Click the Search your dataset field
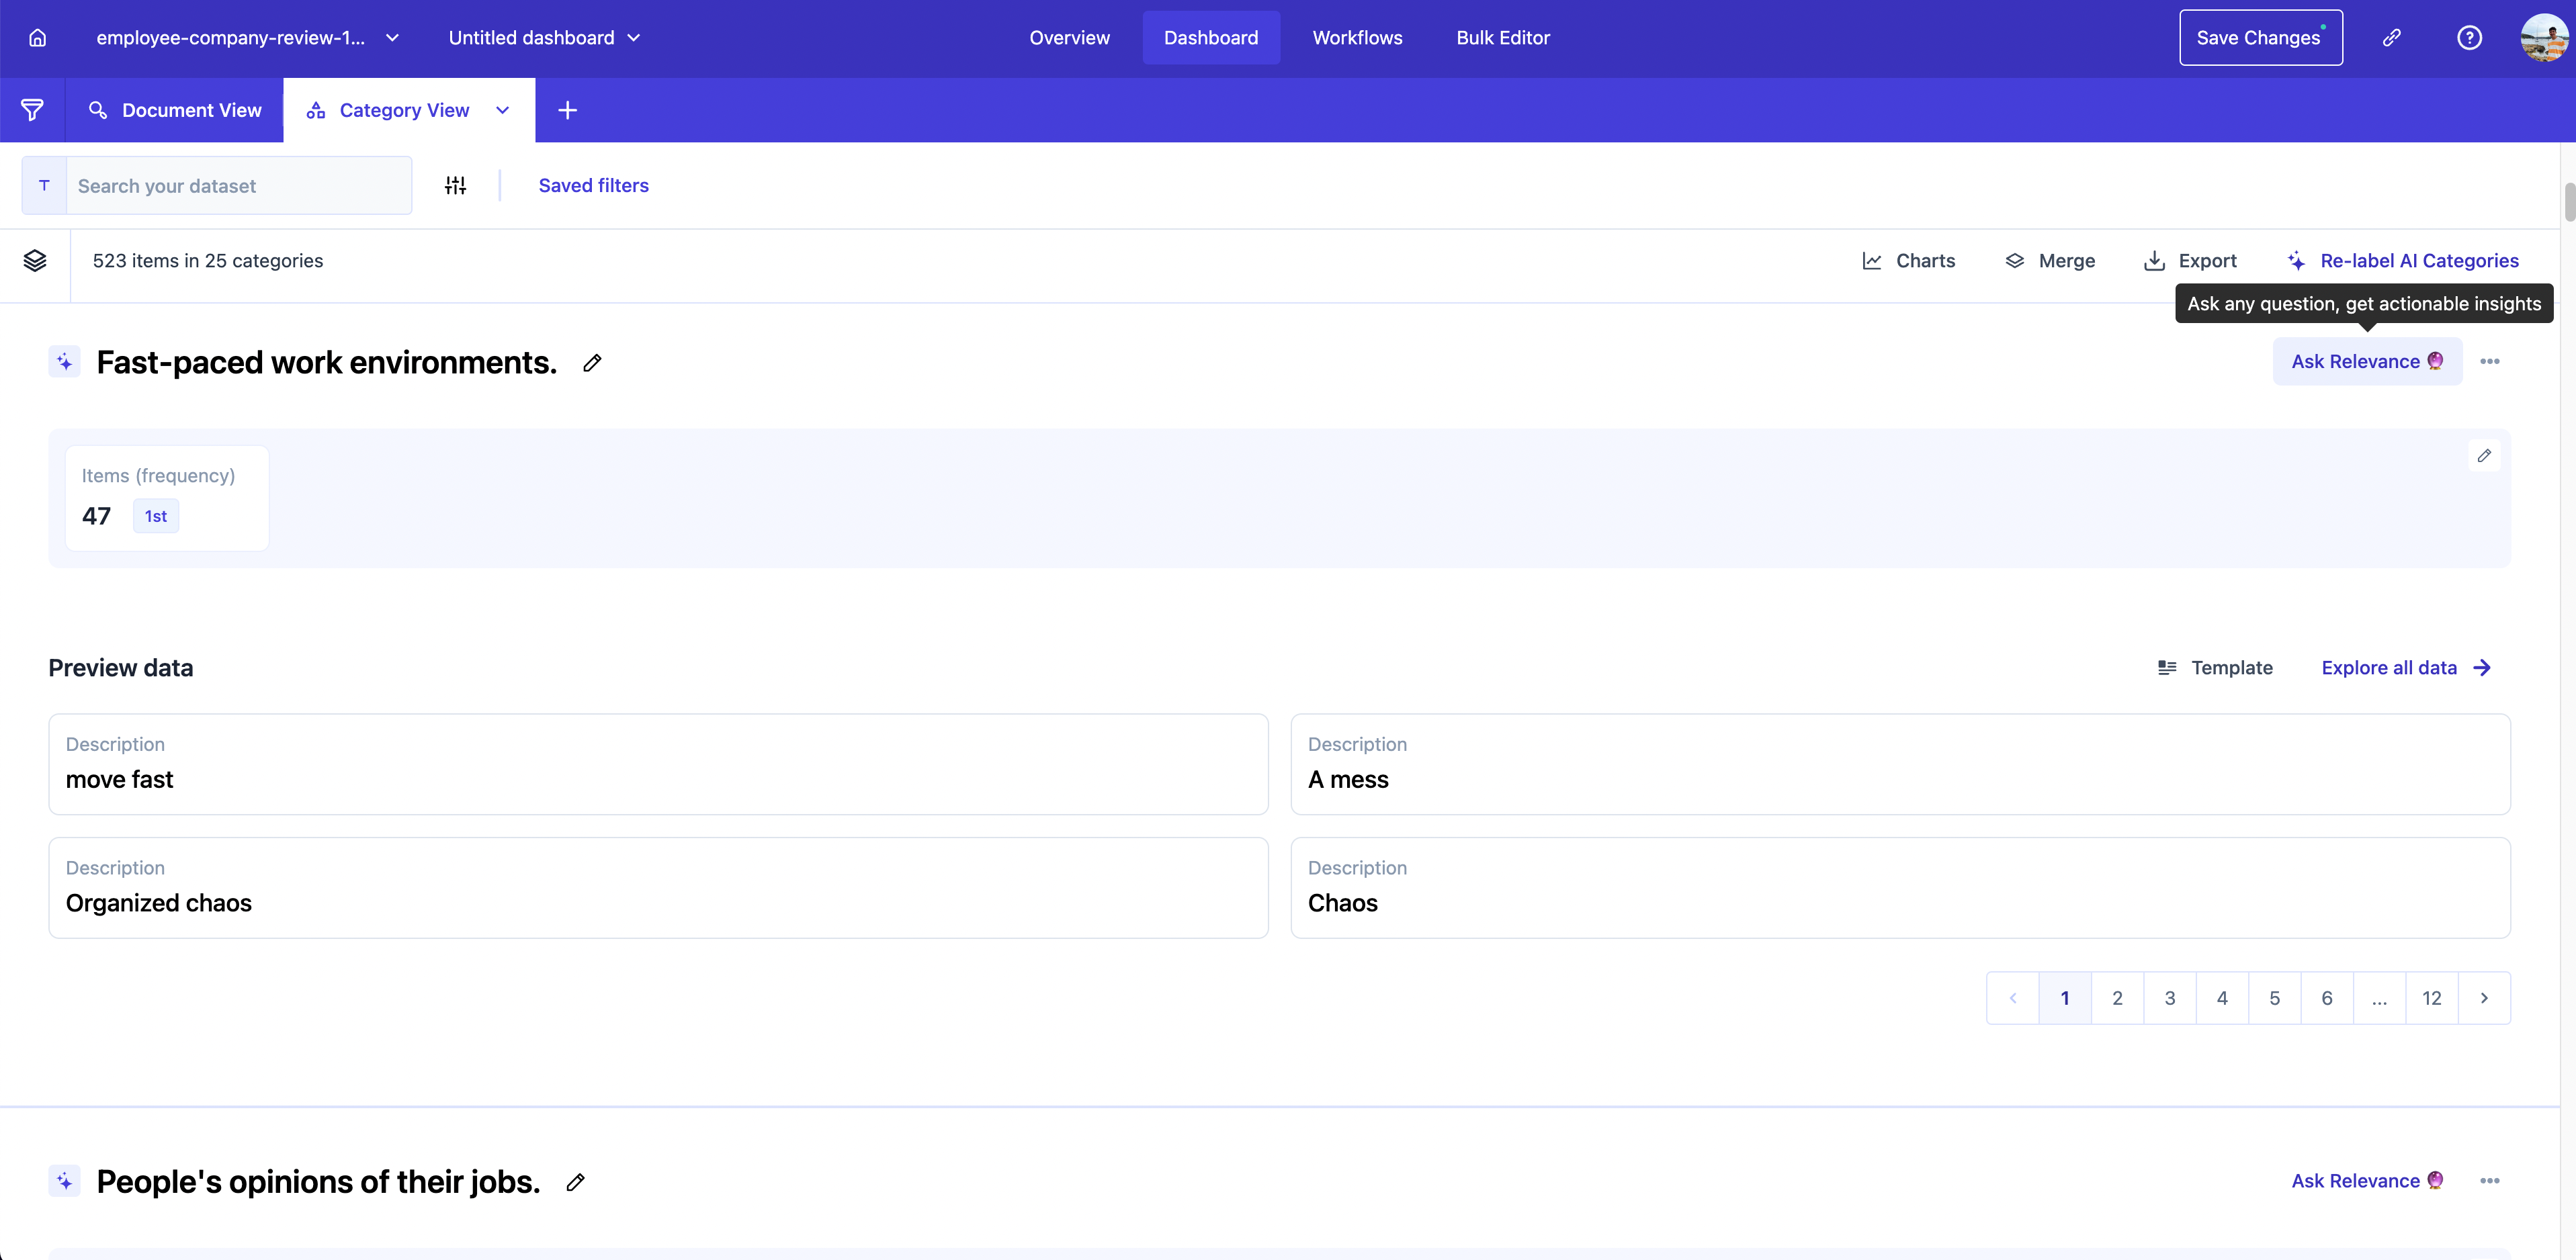The width and height of the screenshot is (2576, 1260). point(238,186)
